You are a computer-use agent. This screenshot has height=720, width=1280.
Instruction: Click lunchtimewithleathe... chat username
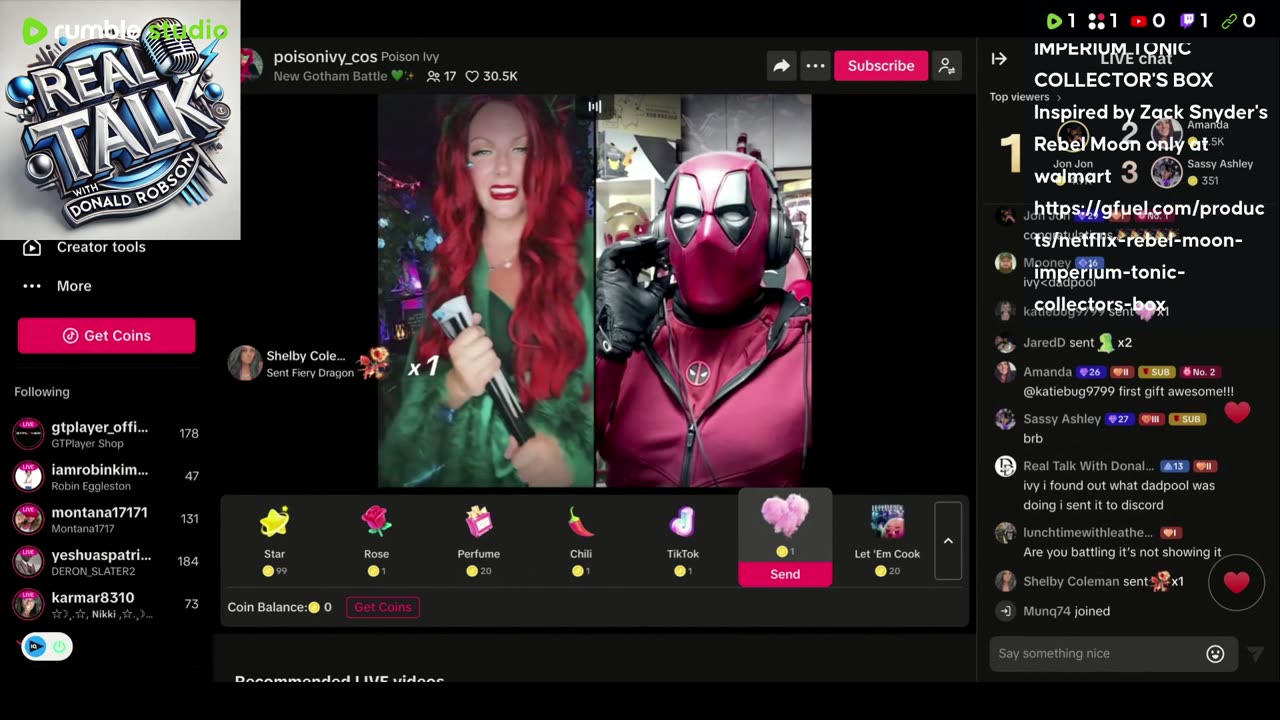pyautogui.click(x=1087, y=533)
